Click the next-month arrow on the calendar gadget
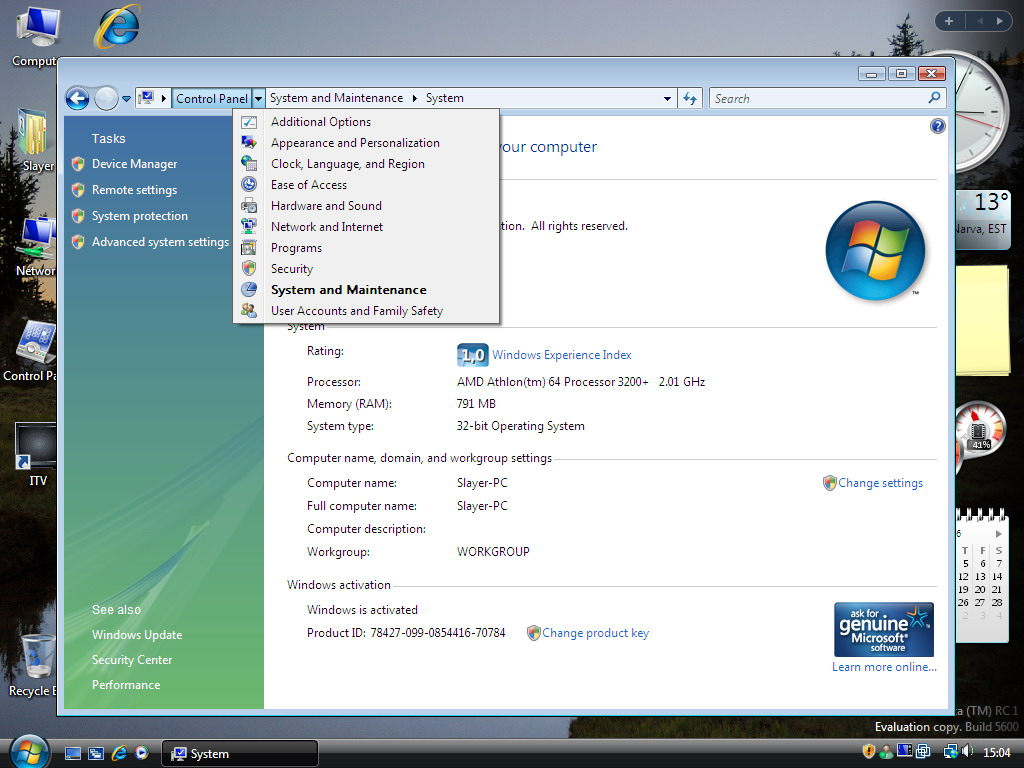Viewport: 1024px width, 768px height. 999,534
